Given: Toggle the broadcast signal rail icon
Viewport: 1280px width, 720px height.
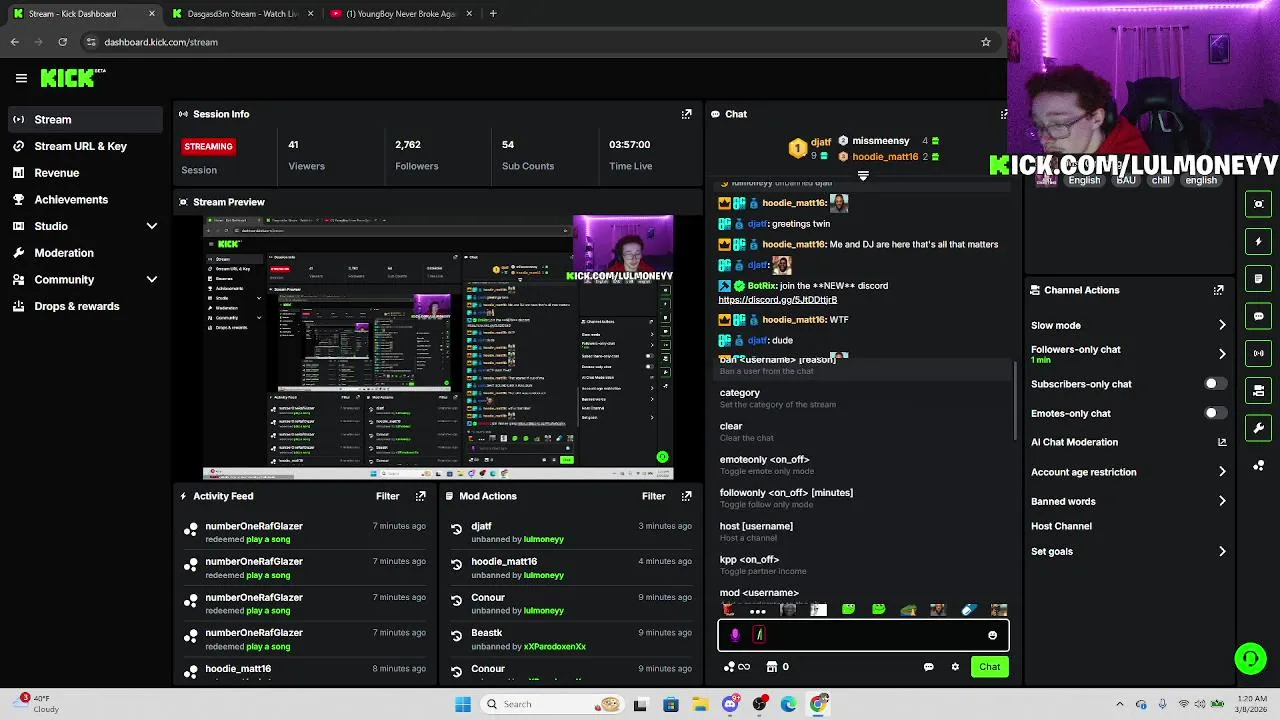Looking at the screenshot, I should (1259, 353).
